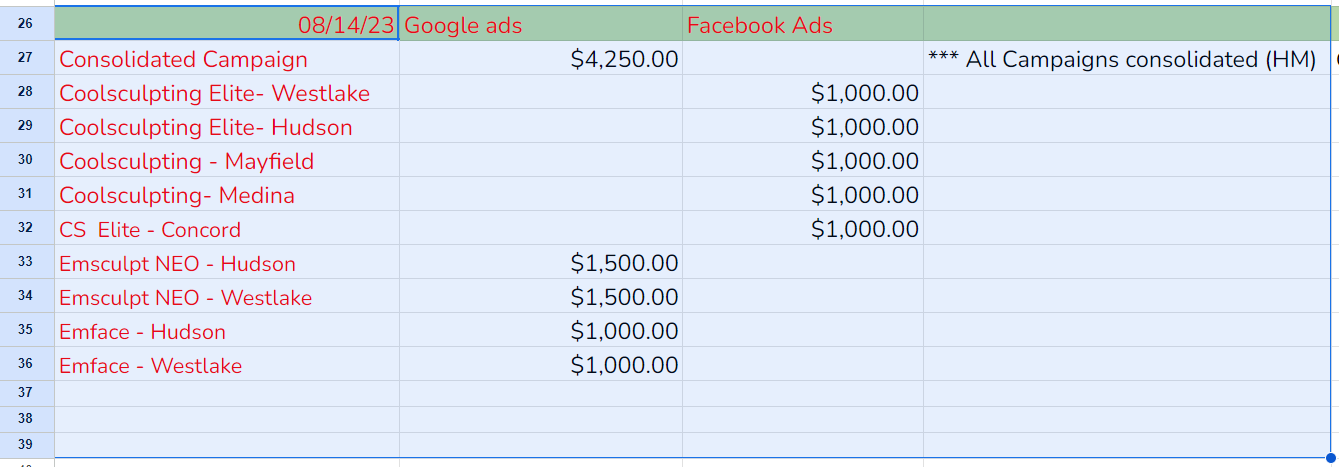The width and height of the screenshot is (1339, 467).
Task: Click the All Campaigns consolidated note cell
Action: [1127, 59]
